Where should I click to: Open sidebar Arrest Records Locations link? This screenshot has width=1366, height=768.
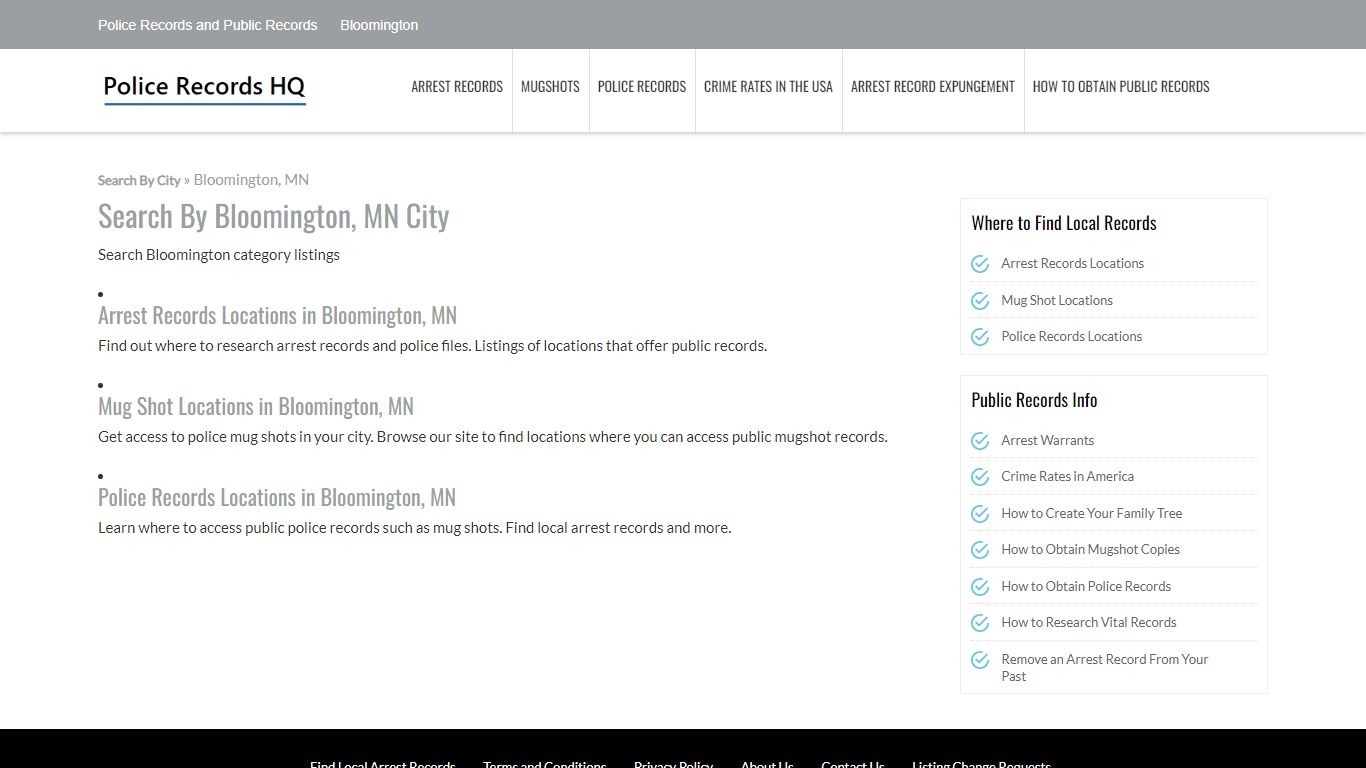coord(1072,264)
